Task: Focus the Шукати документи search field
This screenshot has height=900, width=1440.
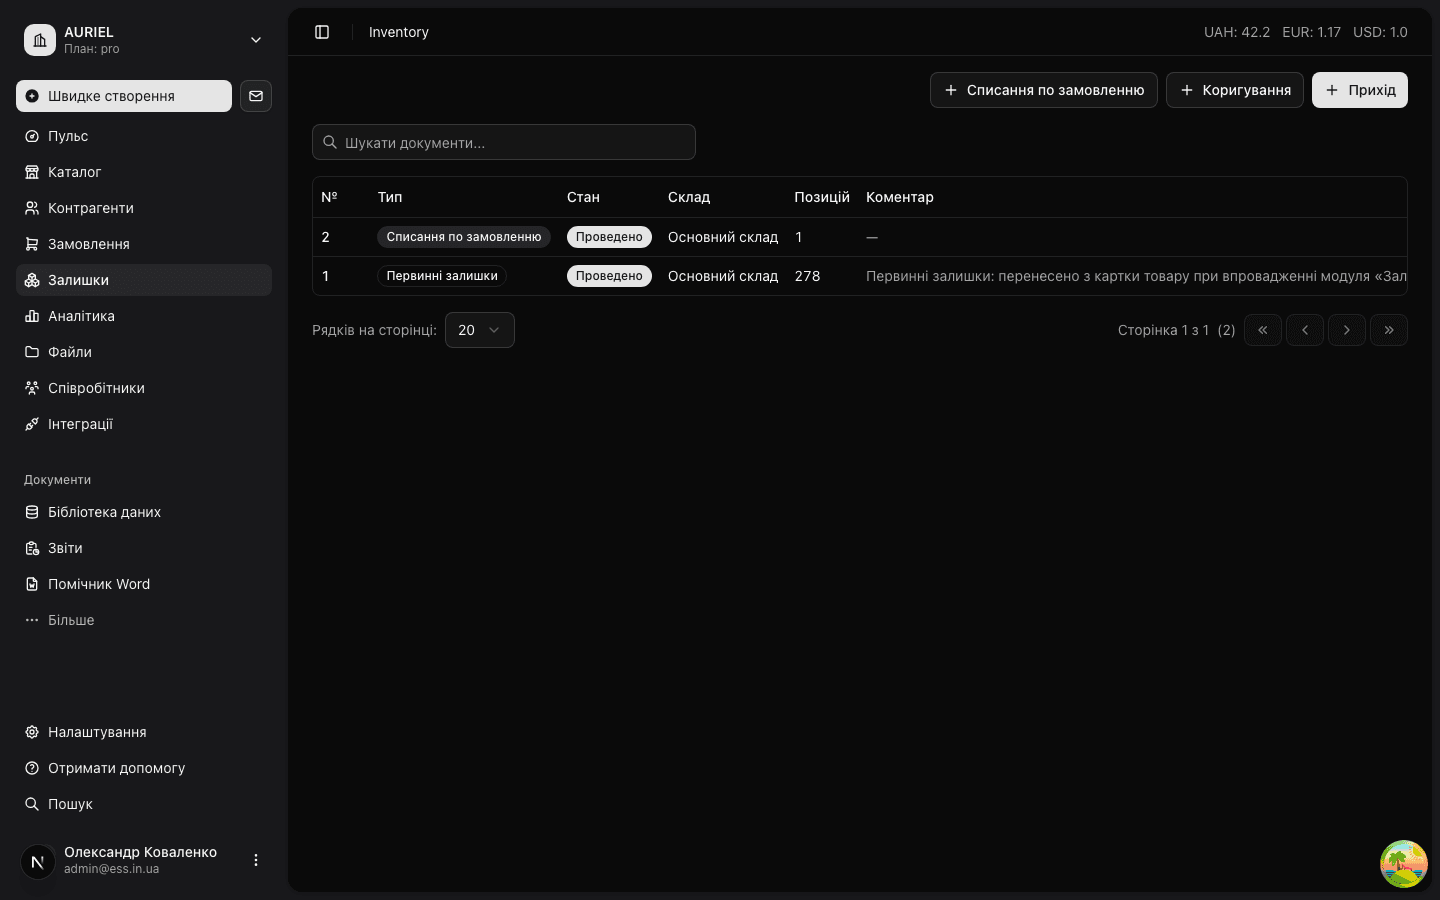Action: (504, 142)
